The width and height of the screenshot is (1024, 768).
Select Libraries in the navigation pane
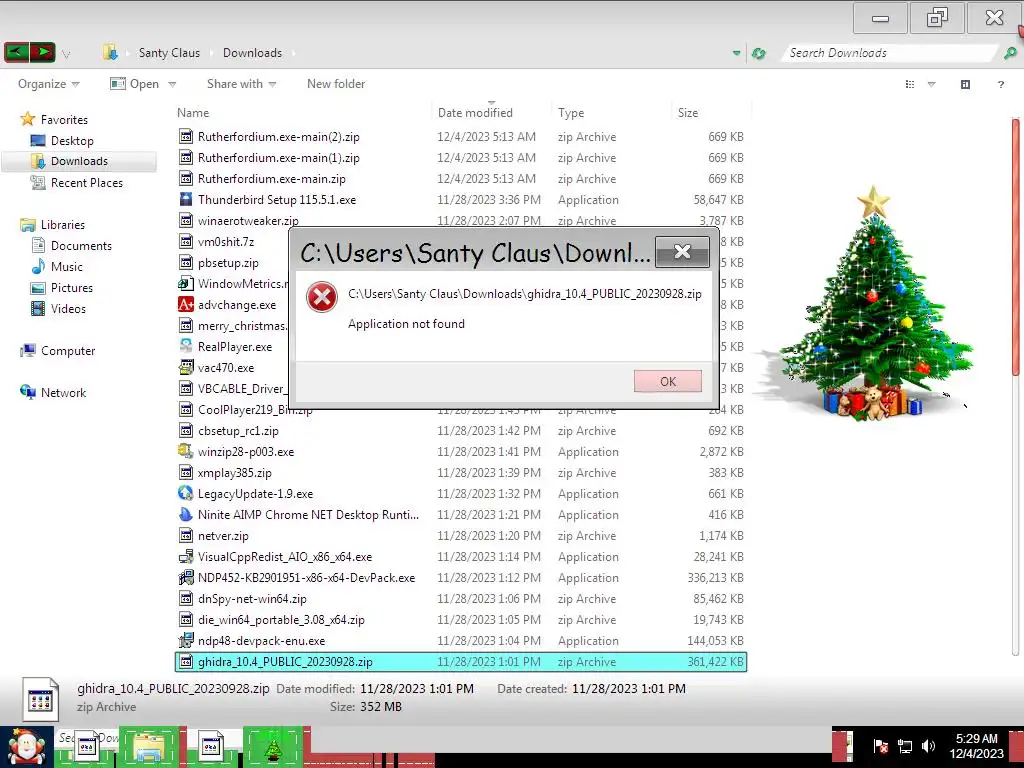tap(63, 225)
